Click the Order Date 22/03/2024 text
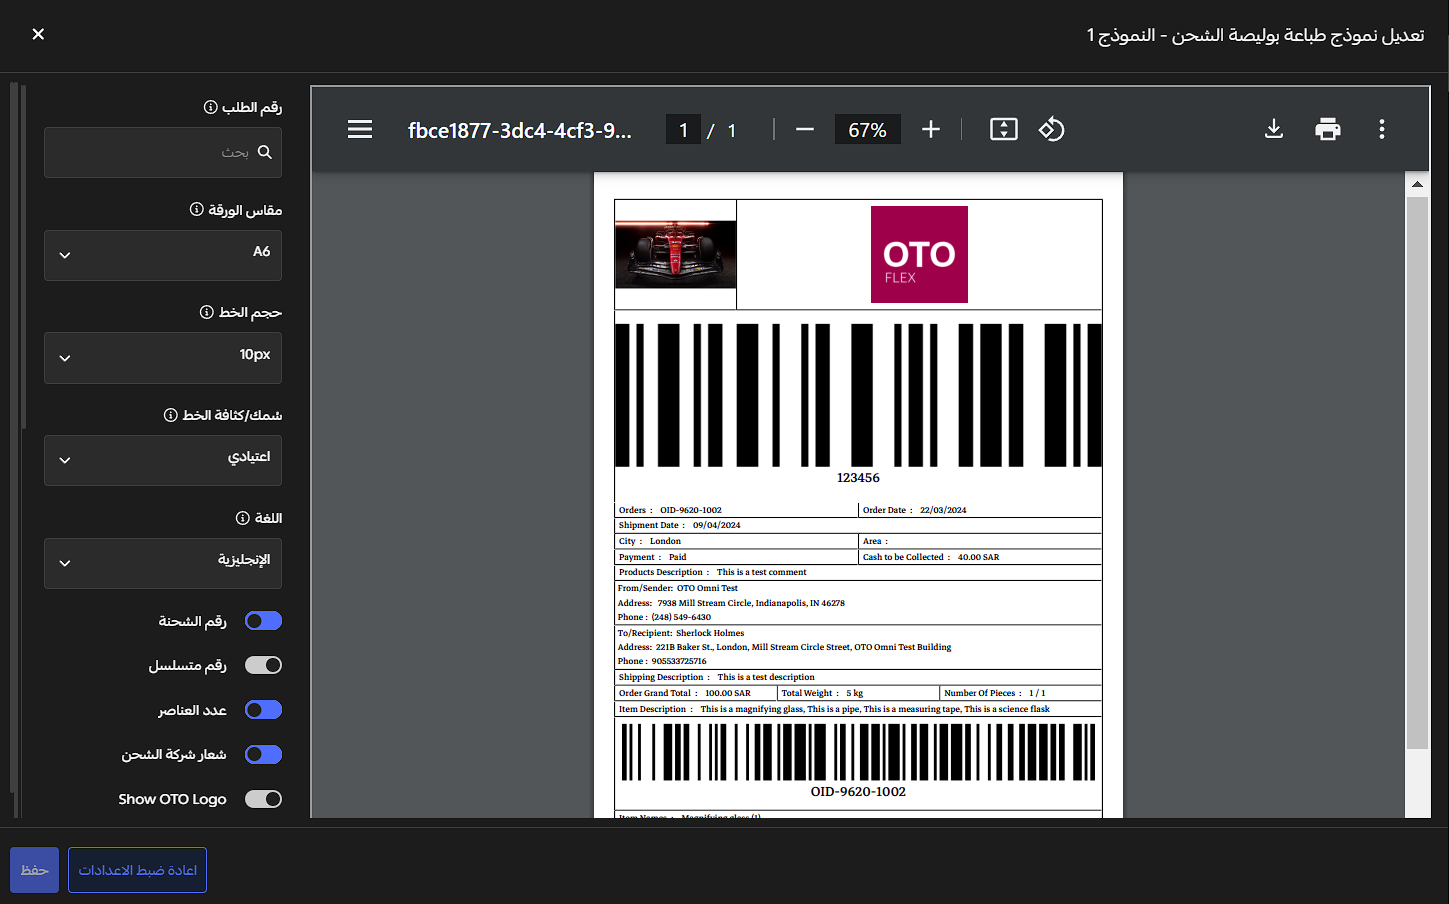The image size is (1449, 904). pos(914,510)
